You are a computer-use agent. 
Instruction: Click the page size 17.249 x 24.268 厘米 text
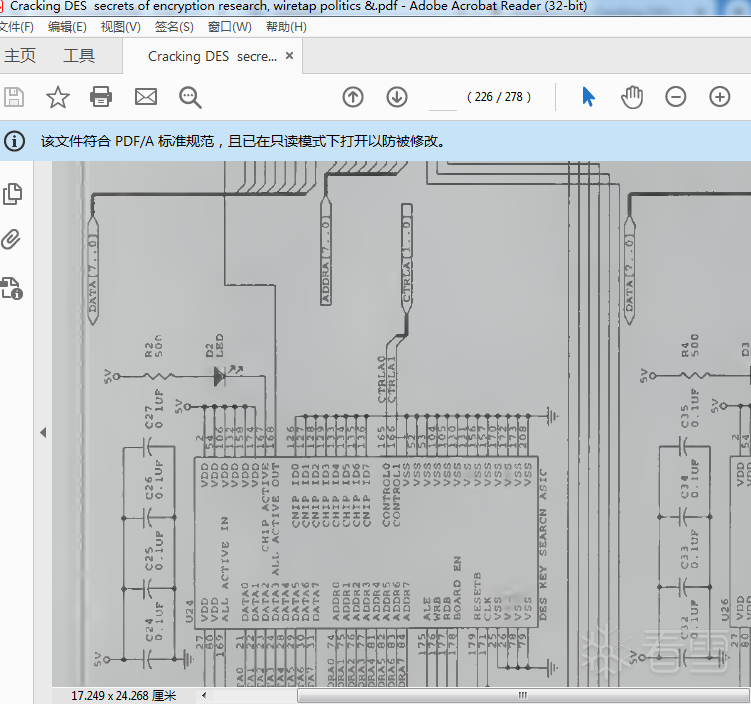124,695
